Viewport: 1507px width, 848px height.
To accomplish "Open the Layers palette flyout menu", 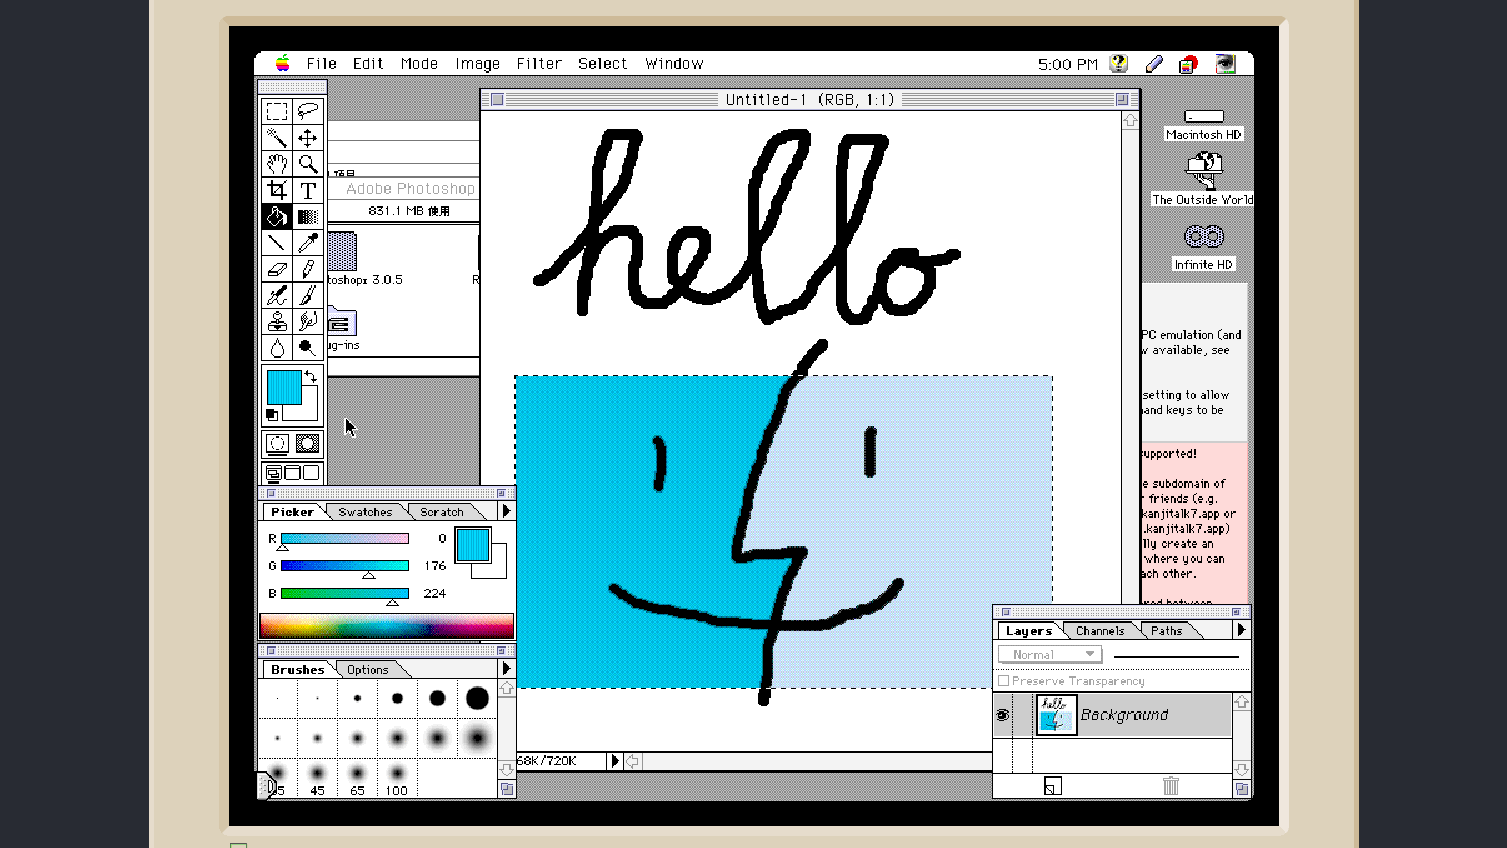I will click(1240, 630).
